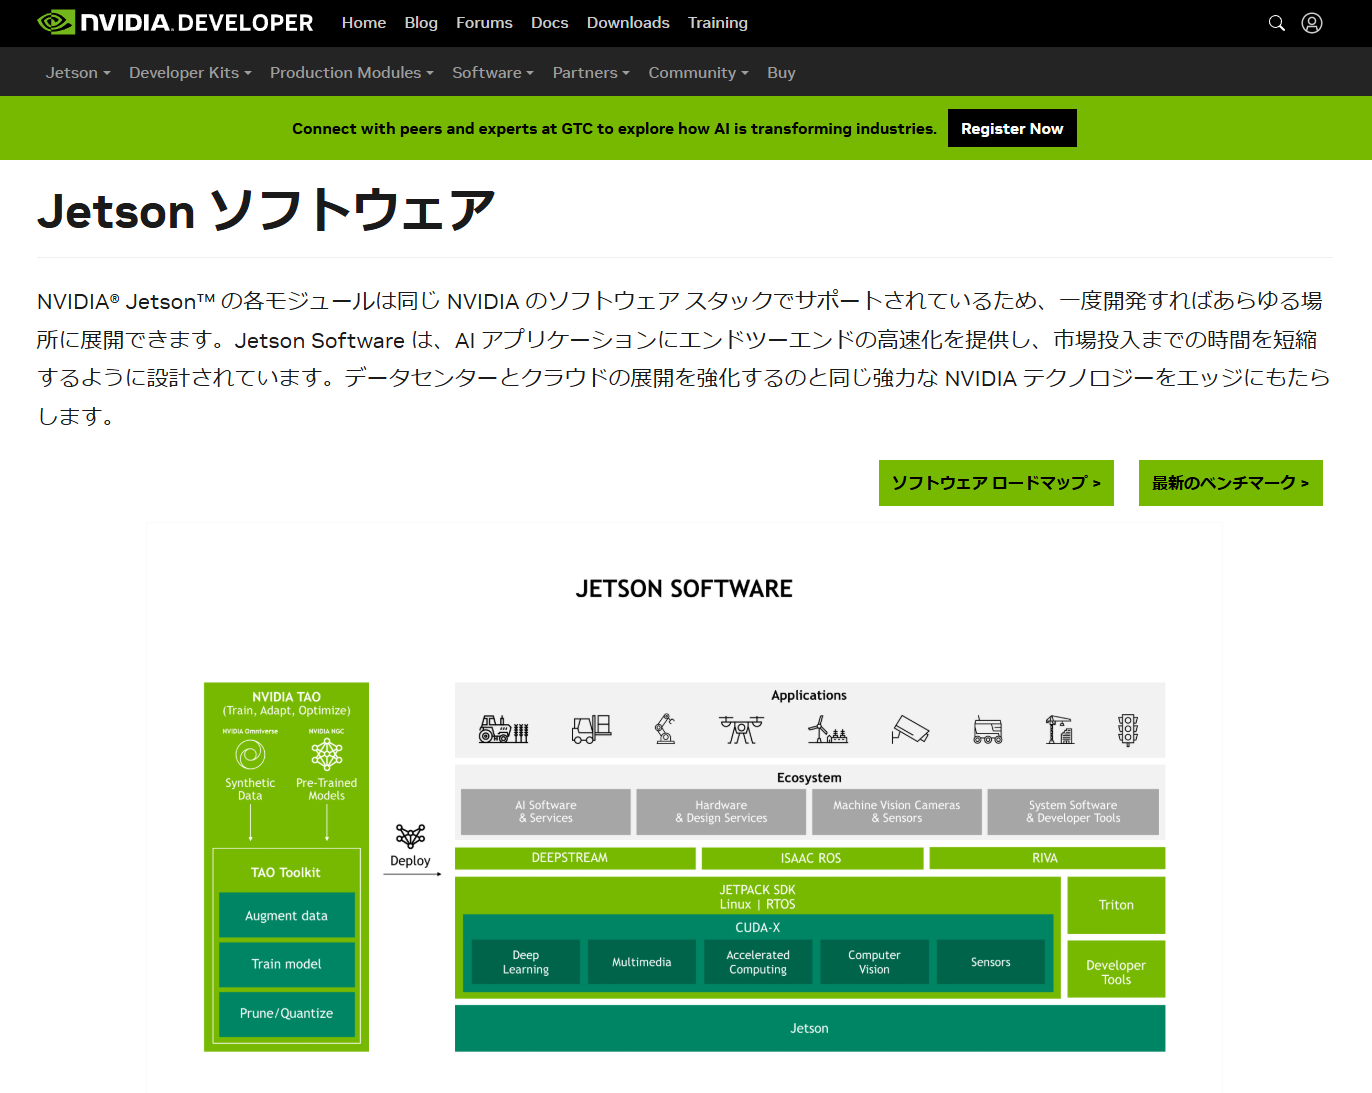The image size is (1372, 1093).
Task: Click the Register Now button
Action: pyautogui.click(x=1012, y=128)
